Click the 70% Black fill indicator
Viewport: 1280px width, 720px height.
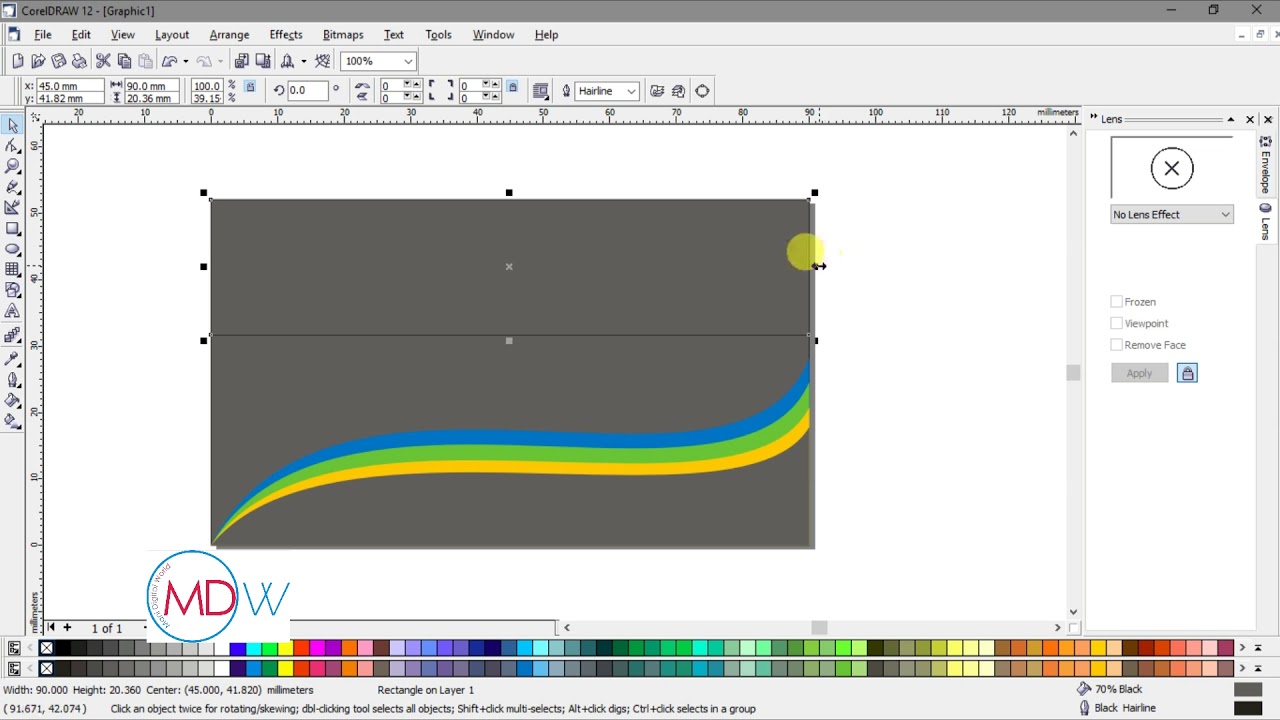[1248, 689]
